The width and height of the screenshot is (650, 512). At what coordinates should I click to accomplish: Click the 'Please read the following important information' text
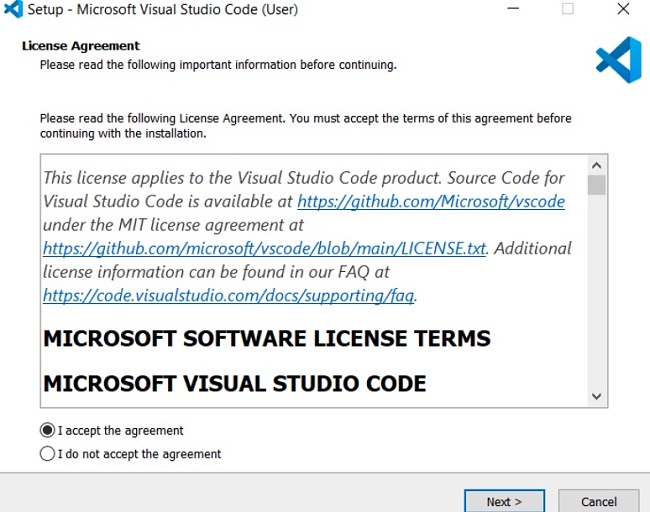pyautogui.click(x=218, y=65)
